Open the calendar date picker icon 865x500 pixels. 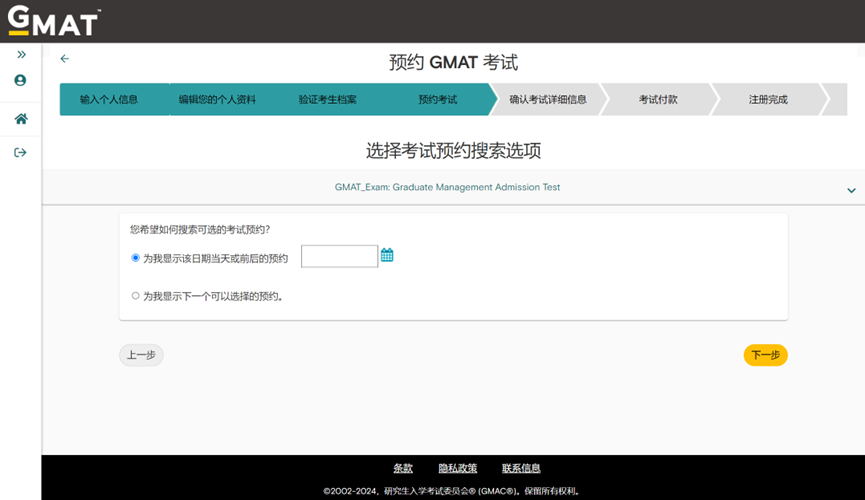tap(387, 255)
